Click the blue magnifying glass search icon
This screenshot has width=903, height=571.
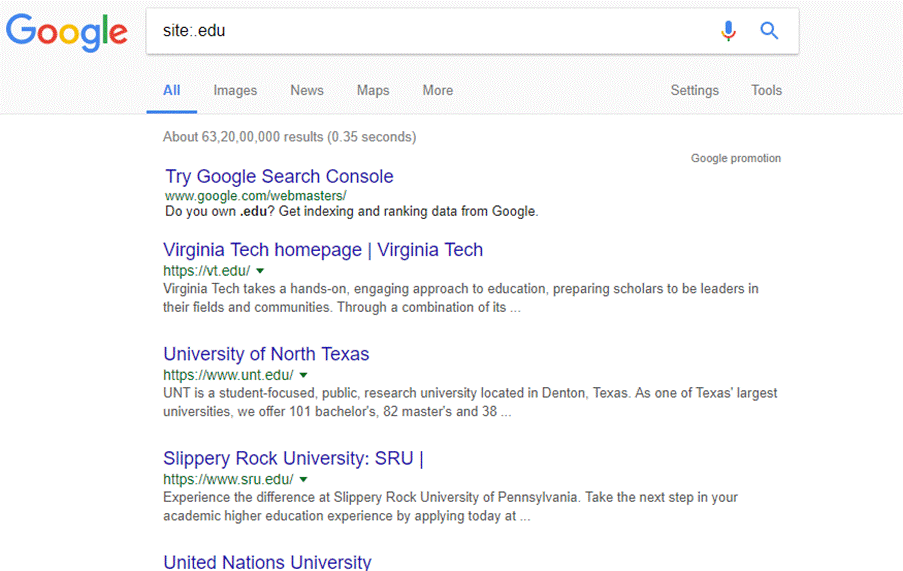click(x=769, y=31)
